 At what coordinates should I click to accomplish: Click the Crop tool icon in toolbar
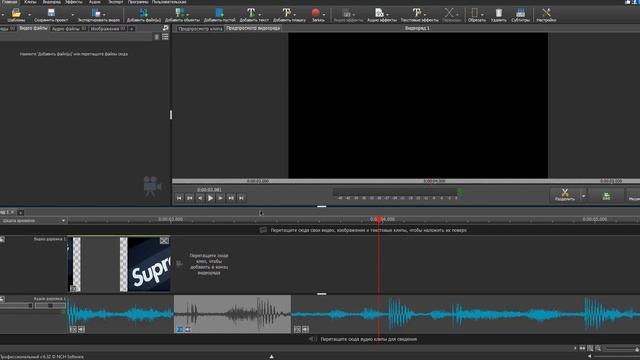(x=474, y=13)
